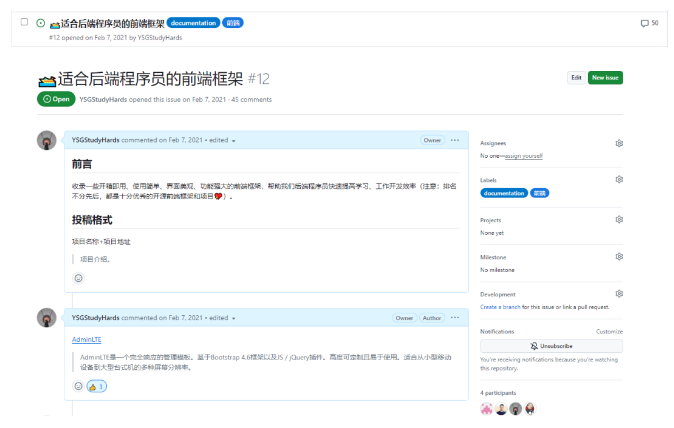
Task: Open Milestone settings gear
Action: tap(619, 256)
